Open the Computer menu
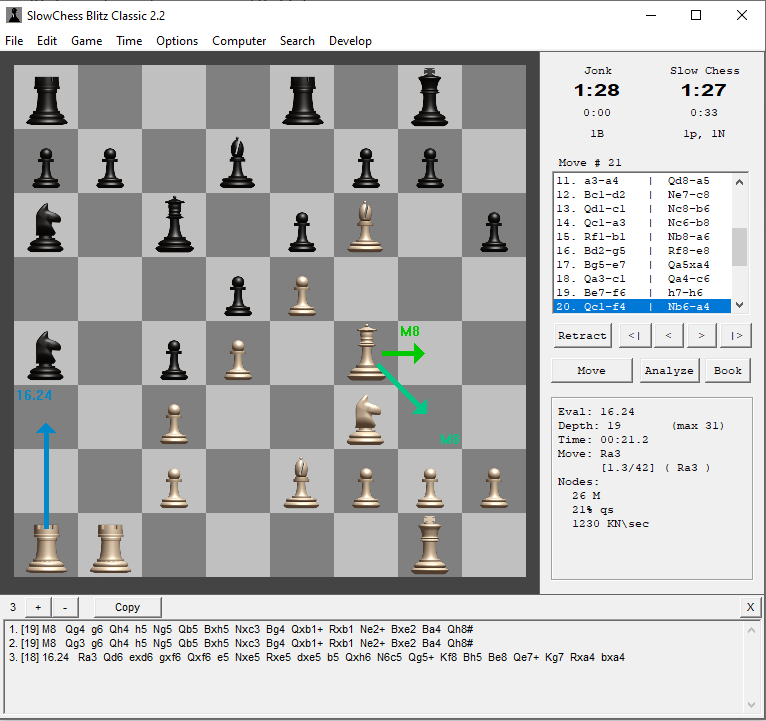The image size is (766, 721). [x=239, y=41]
